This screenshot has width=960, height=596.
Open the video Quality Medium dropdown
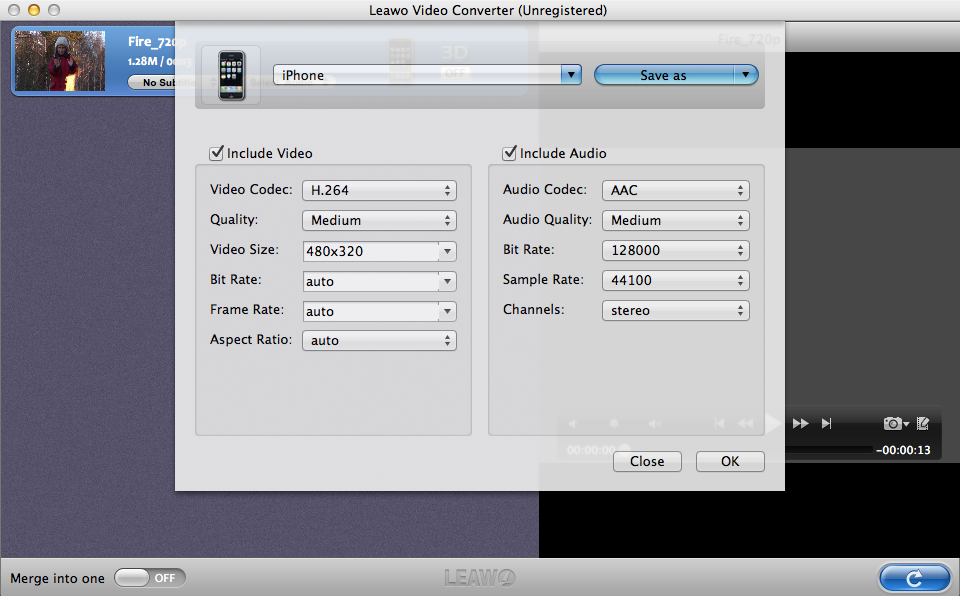(x=379, y=221)
